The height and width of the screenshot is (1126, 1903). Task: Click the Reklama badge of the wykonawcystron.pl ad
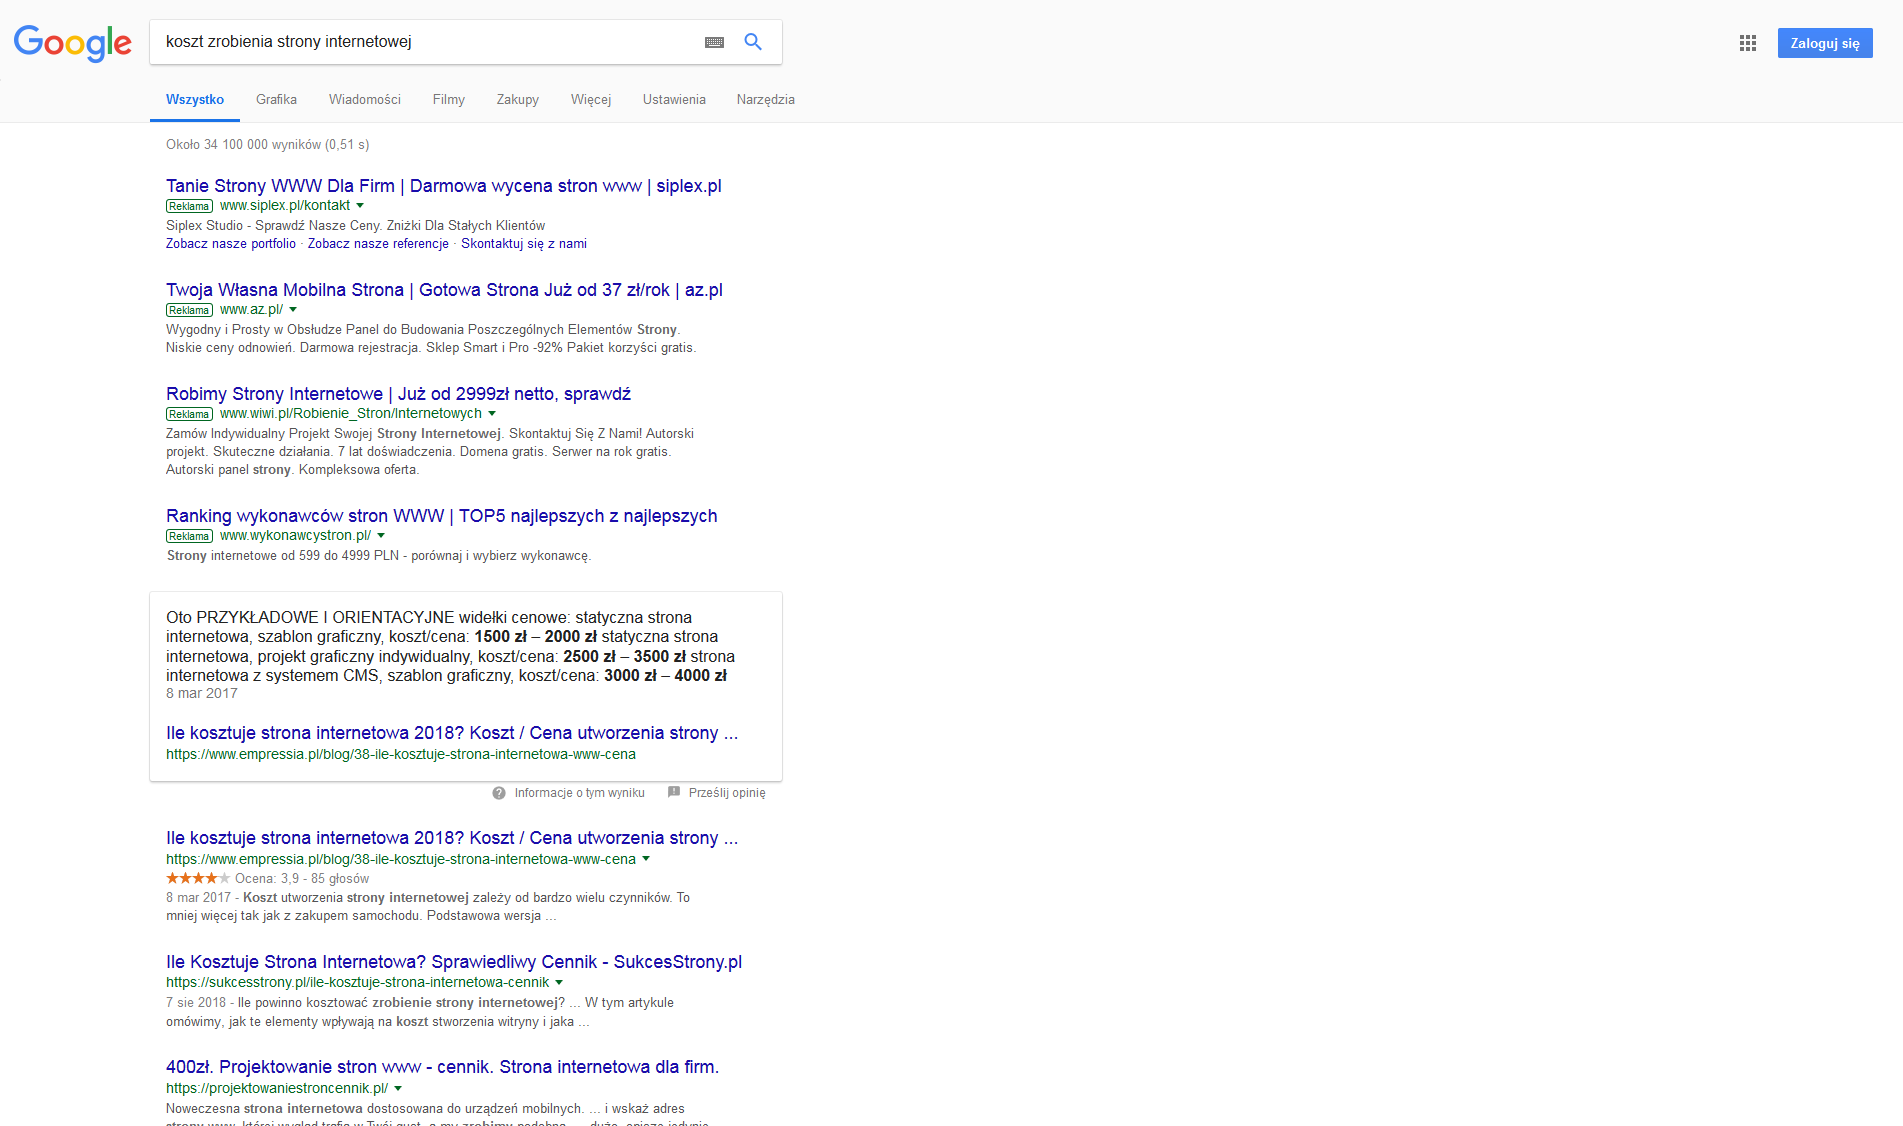click(190, 536)
